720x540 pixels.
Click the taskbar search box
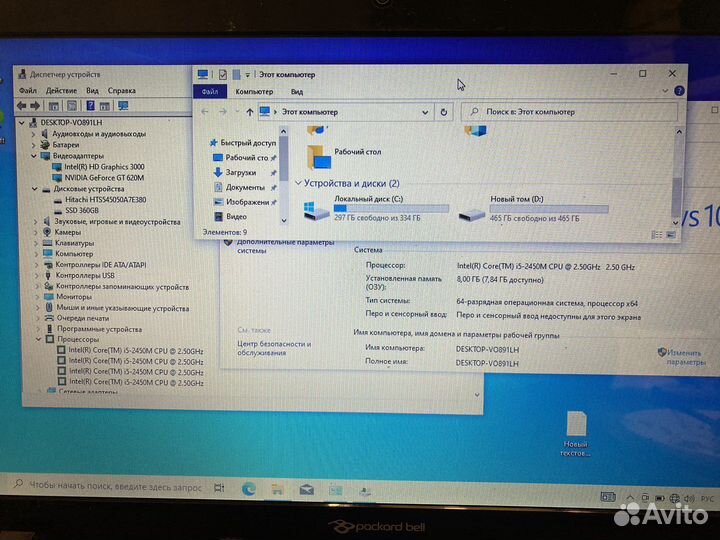coord(108,486)
